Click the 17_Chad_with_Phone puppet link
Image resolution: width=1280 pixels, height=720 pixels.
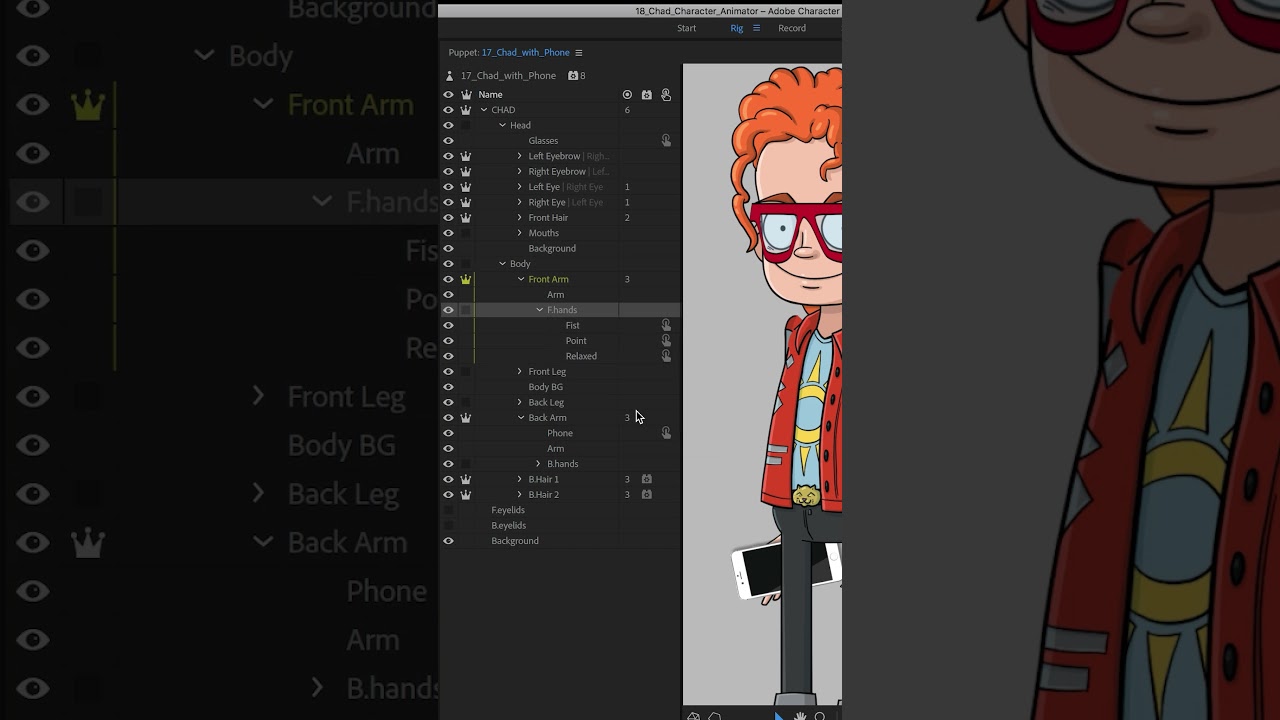[x=526, y=53]
